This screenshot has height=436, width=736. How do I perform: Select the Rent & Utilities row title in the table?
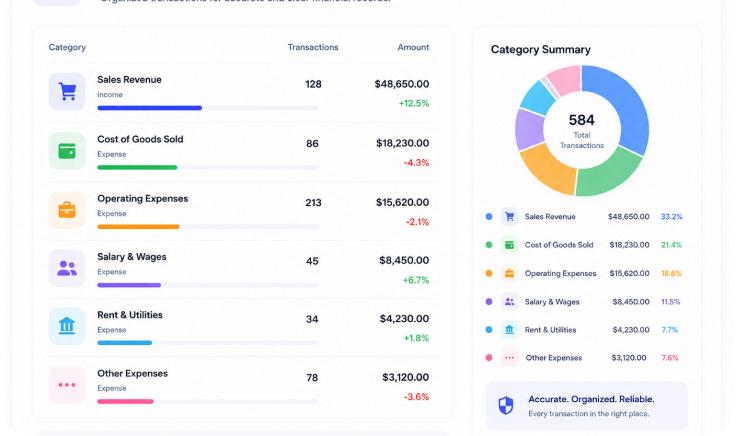[130, 315]
